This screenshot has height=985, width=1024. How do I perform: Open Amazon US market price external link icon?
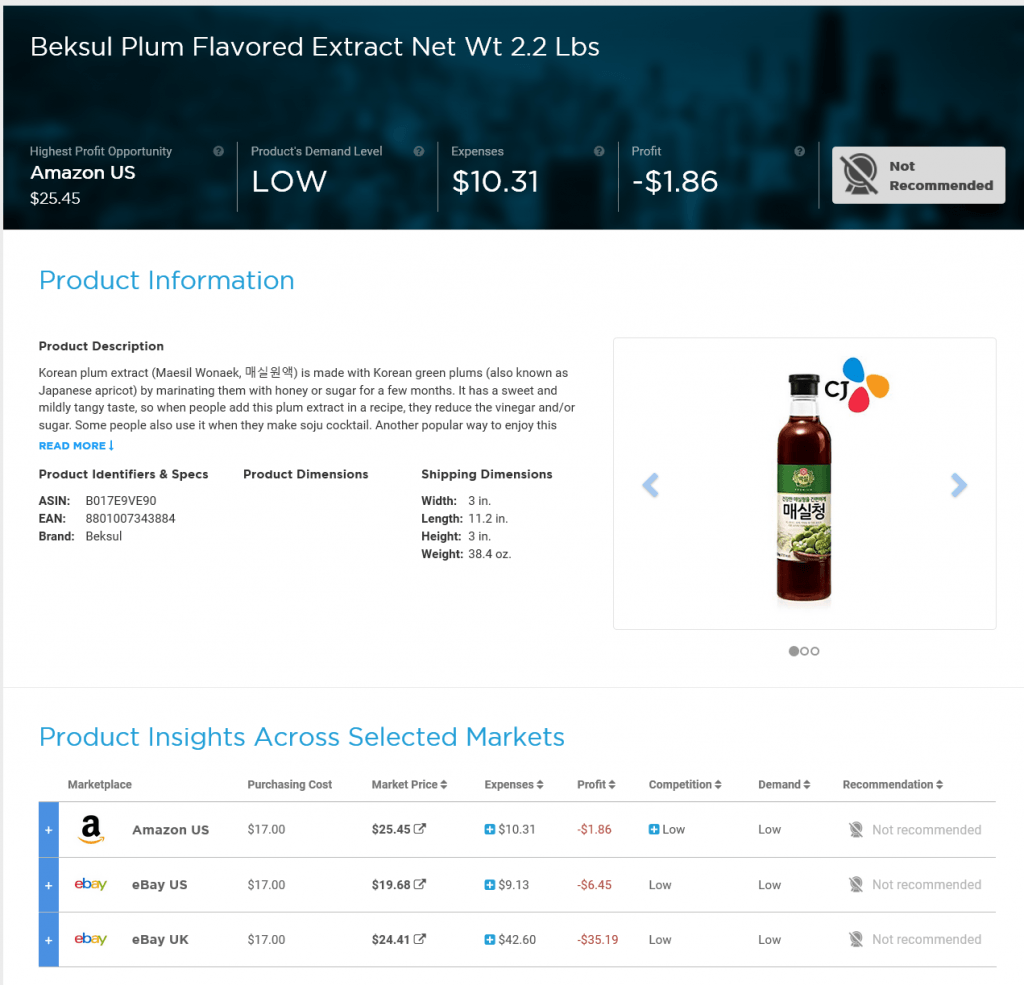420,828
